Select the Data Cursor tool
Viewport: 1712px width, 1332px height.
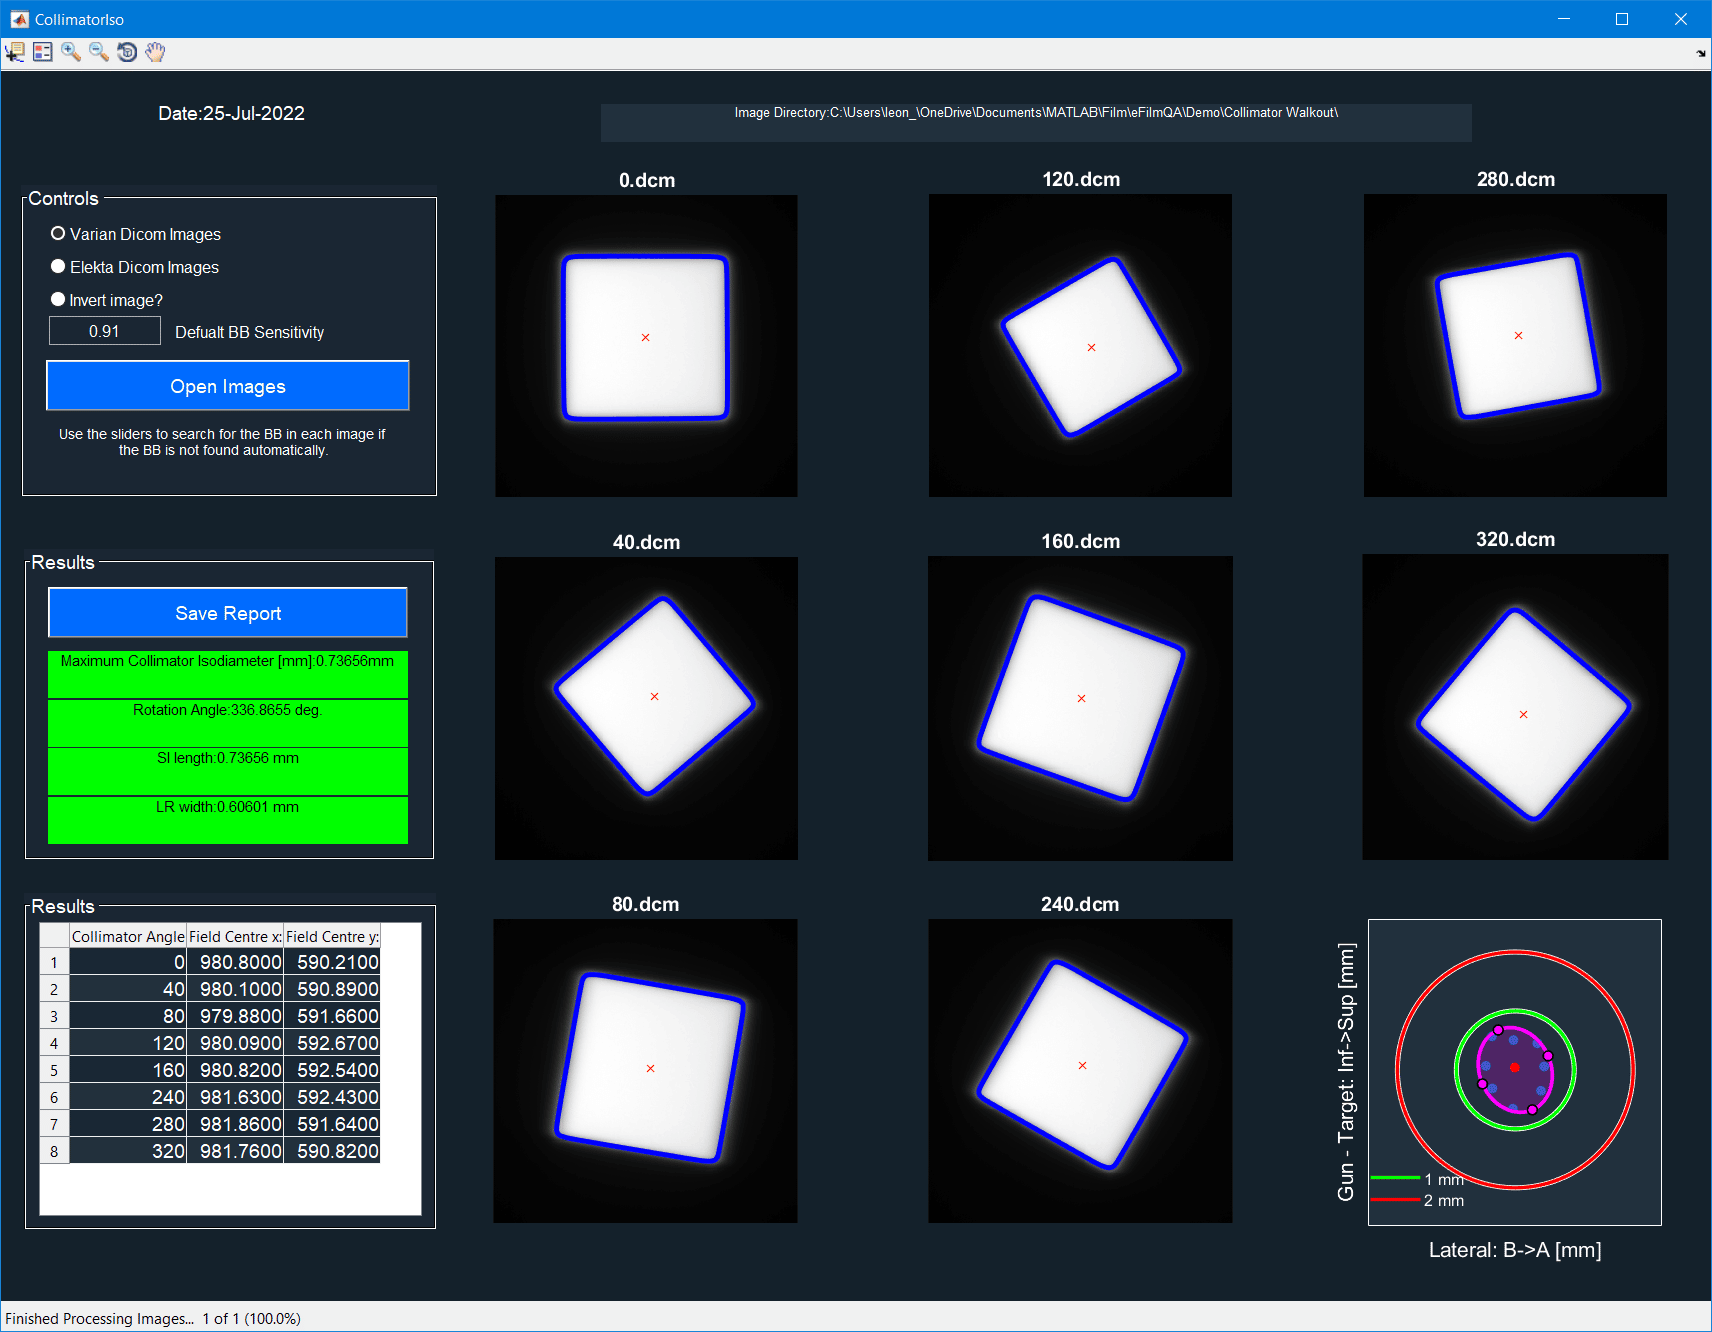(x=14, y=52)
